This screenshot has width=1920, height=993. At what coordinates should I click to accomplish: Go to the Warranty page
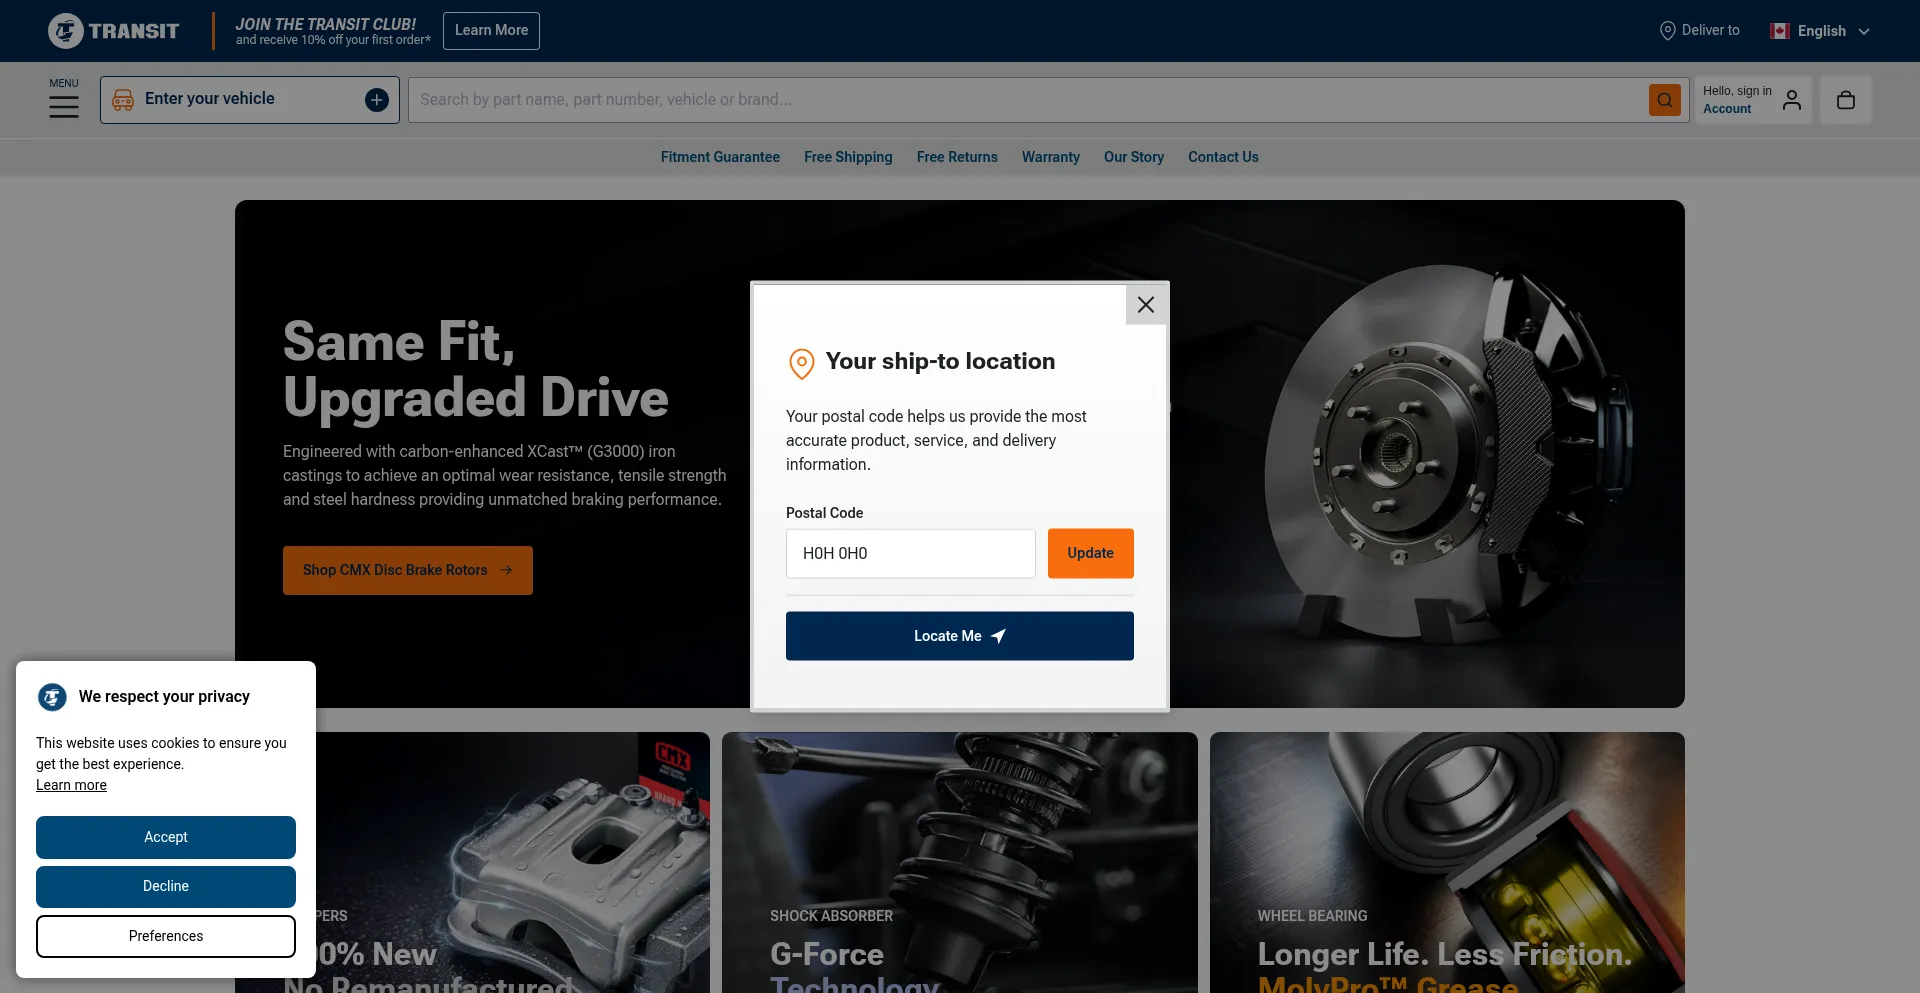[x=1051, y=157]
